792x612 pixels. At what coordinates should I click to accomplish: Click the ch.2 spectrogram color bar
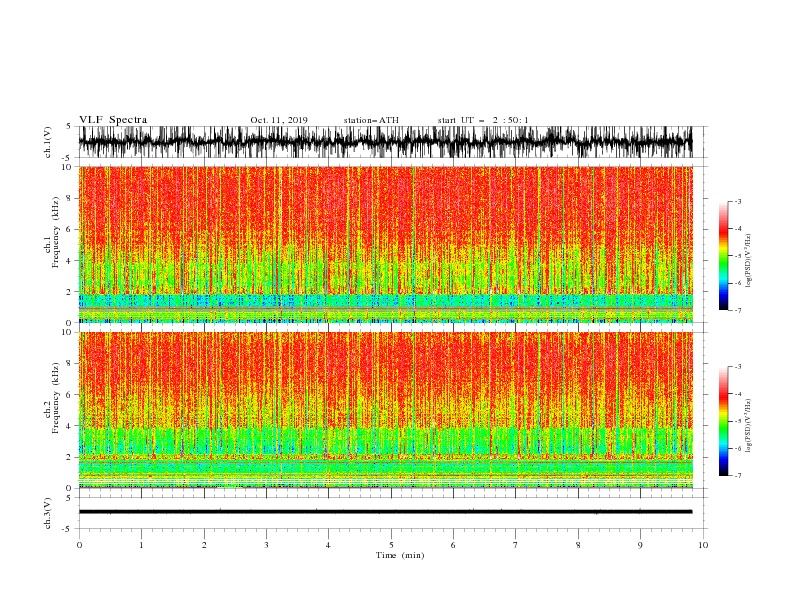click(x=723, y=421)
